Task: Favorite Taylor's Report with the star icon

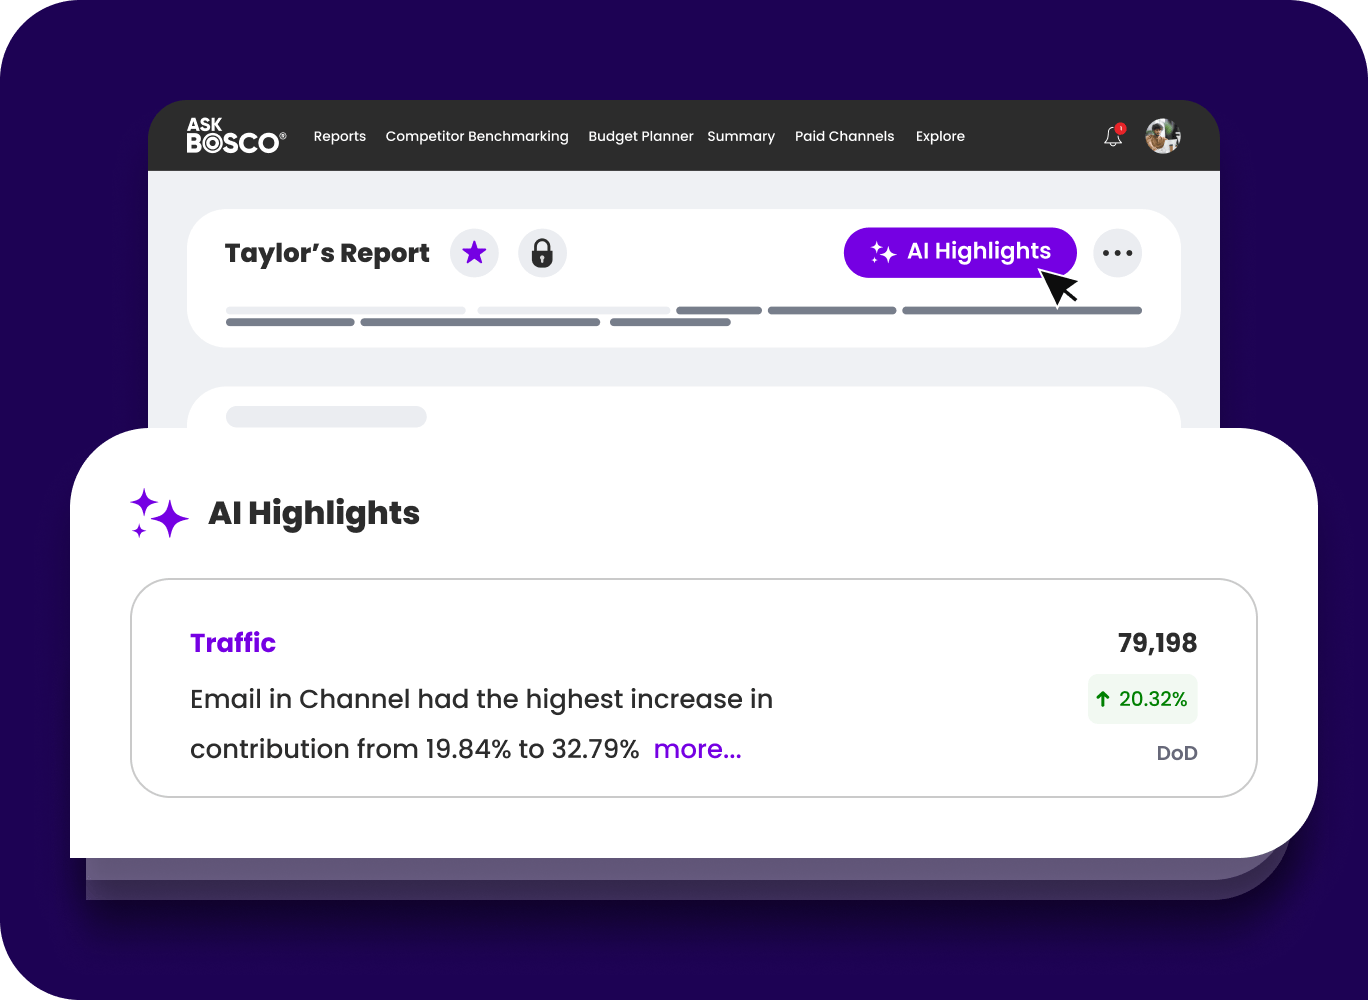Action: 474,253
